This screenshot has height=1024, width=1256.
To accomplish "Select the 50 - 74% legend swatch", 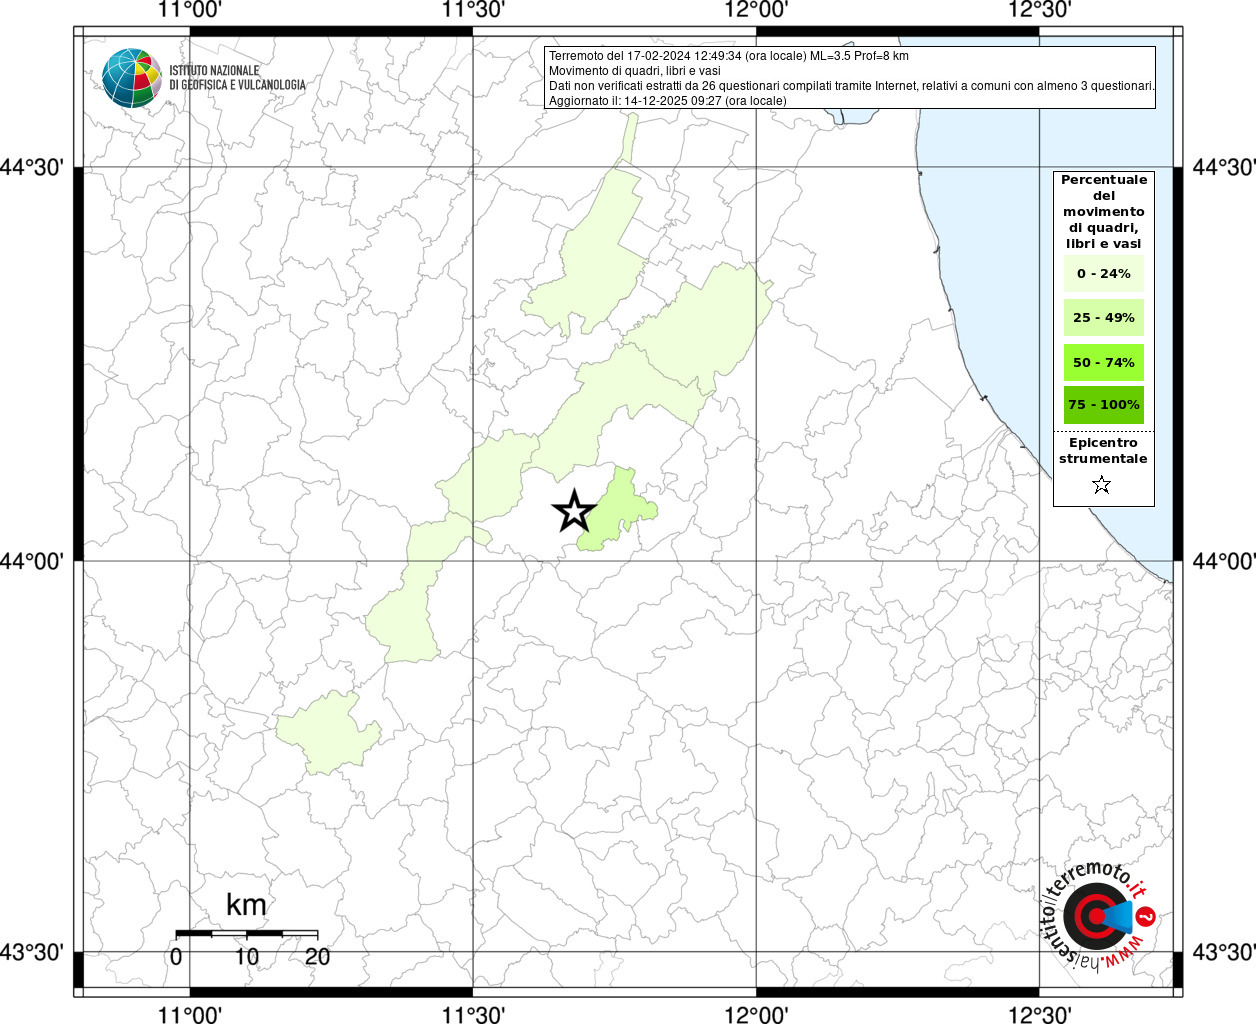I will (1104, 362).
